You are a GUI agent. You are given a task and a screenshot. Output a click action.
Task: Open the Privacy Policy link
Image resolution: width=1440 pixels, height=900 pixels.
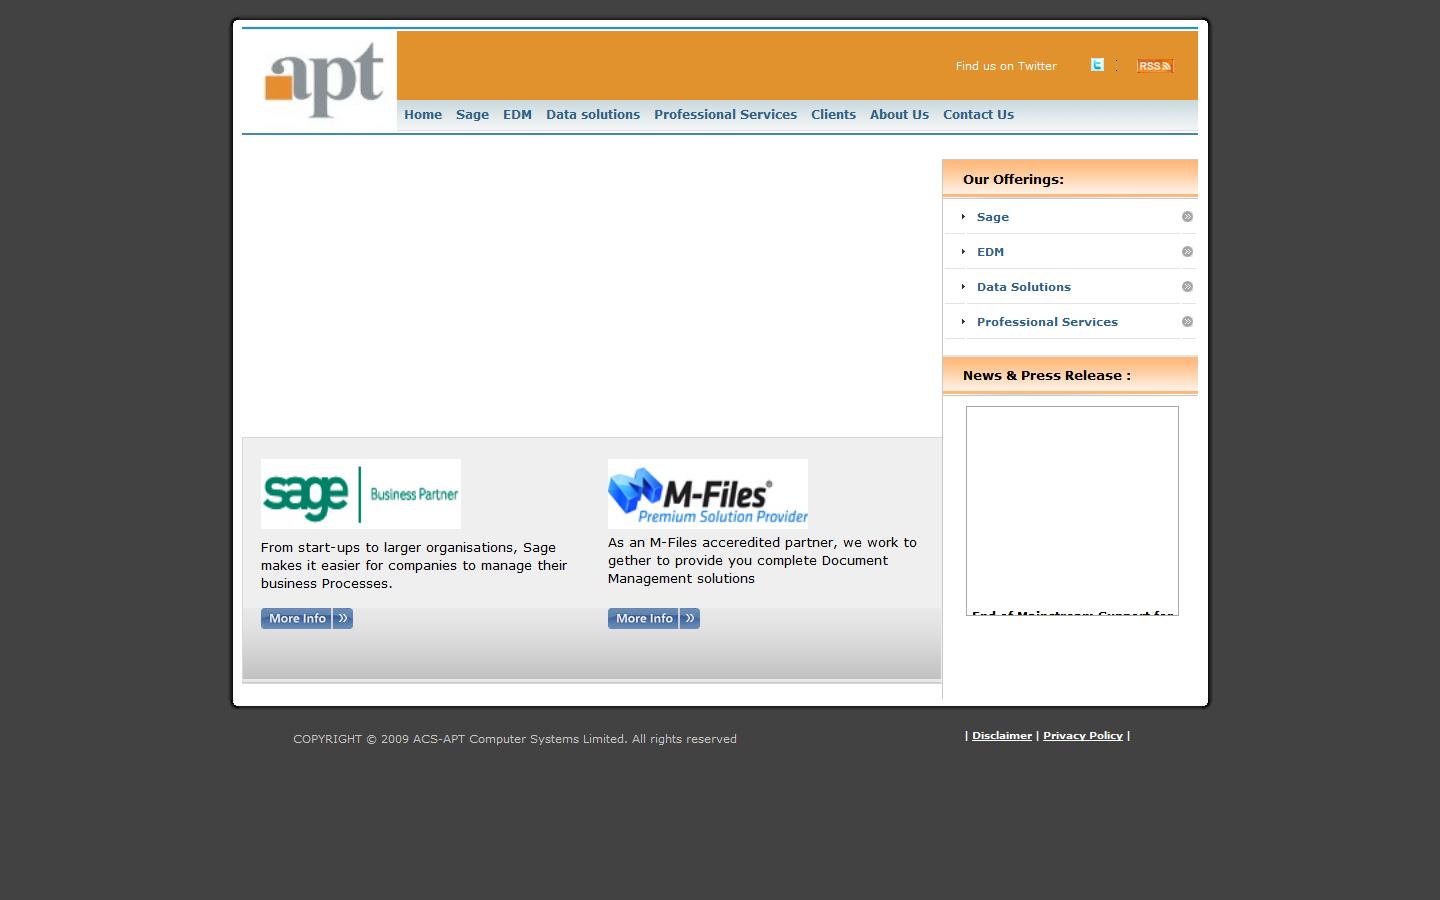1082,735
